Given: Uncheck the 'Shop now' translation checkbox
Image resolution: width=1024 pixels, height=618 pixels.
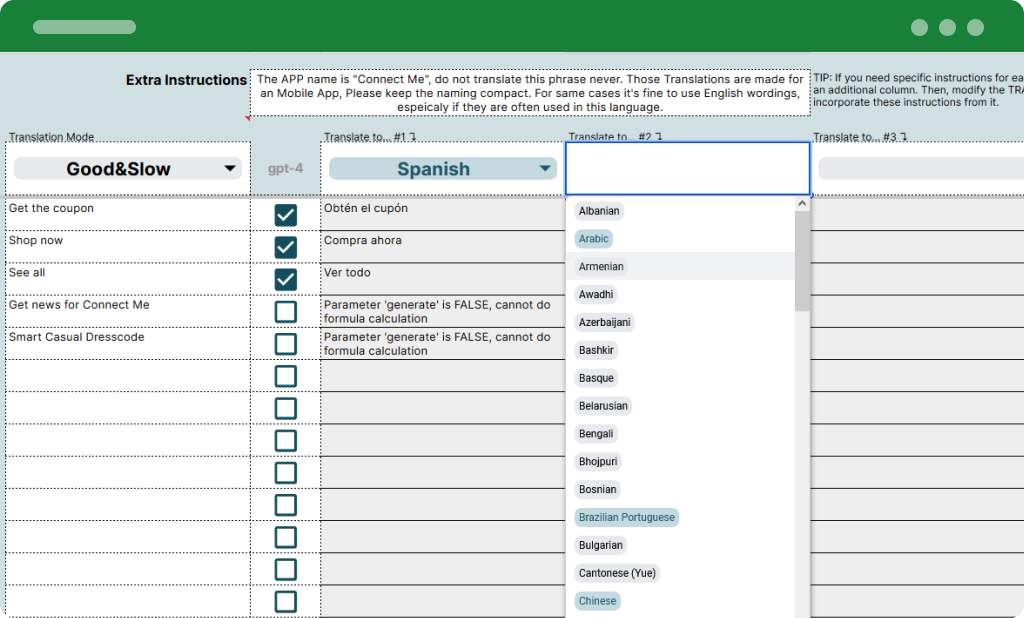Looking at the screenshot, I should click(x=285, y=247).
